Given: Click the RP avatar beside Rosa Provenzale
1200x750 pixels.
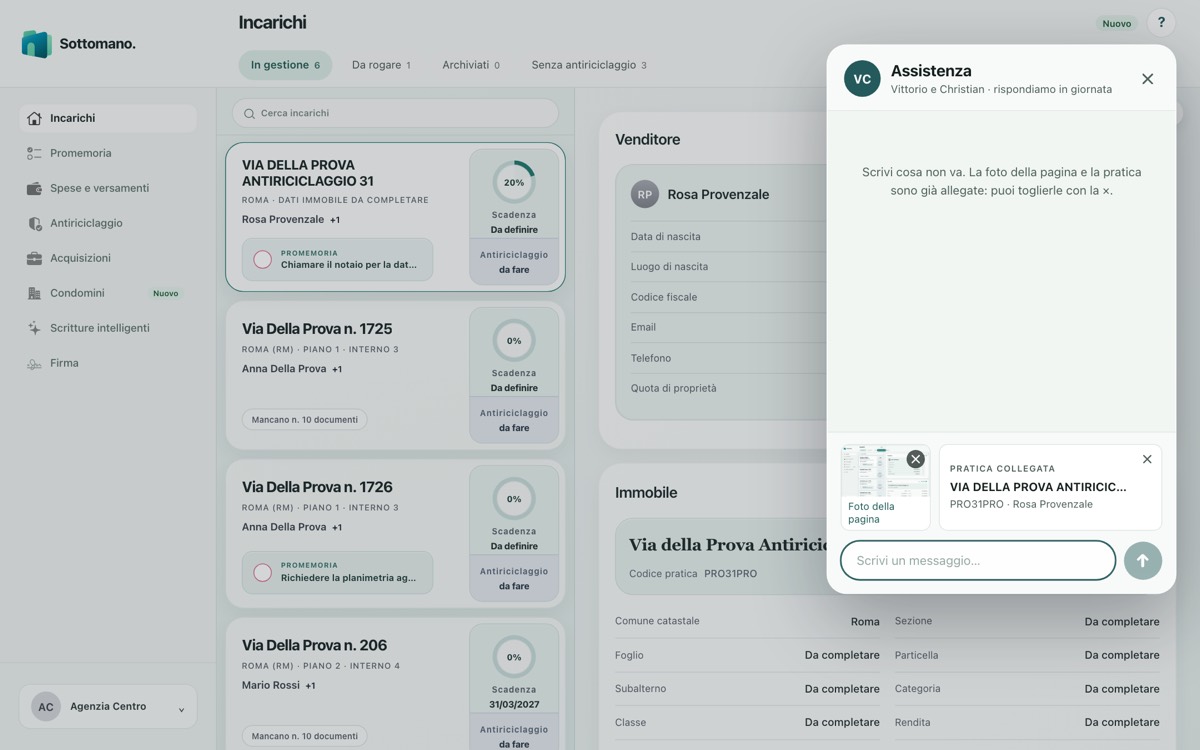Looking at the screenshot, I should click(645, 194).
